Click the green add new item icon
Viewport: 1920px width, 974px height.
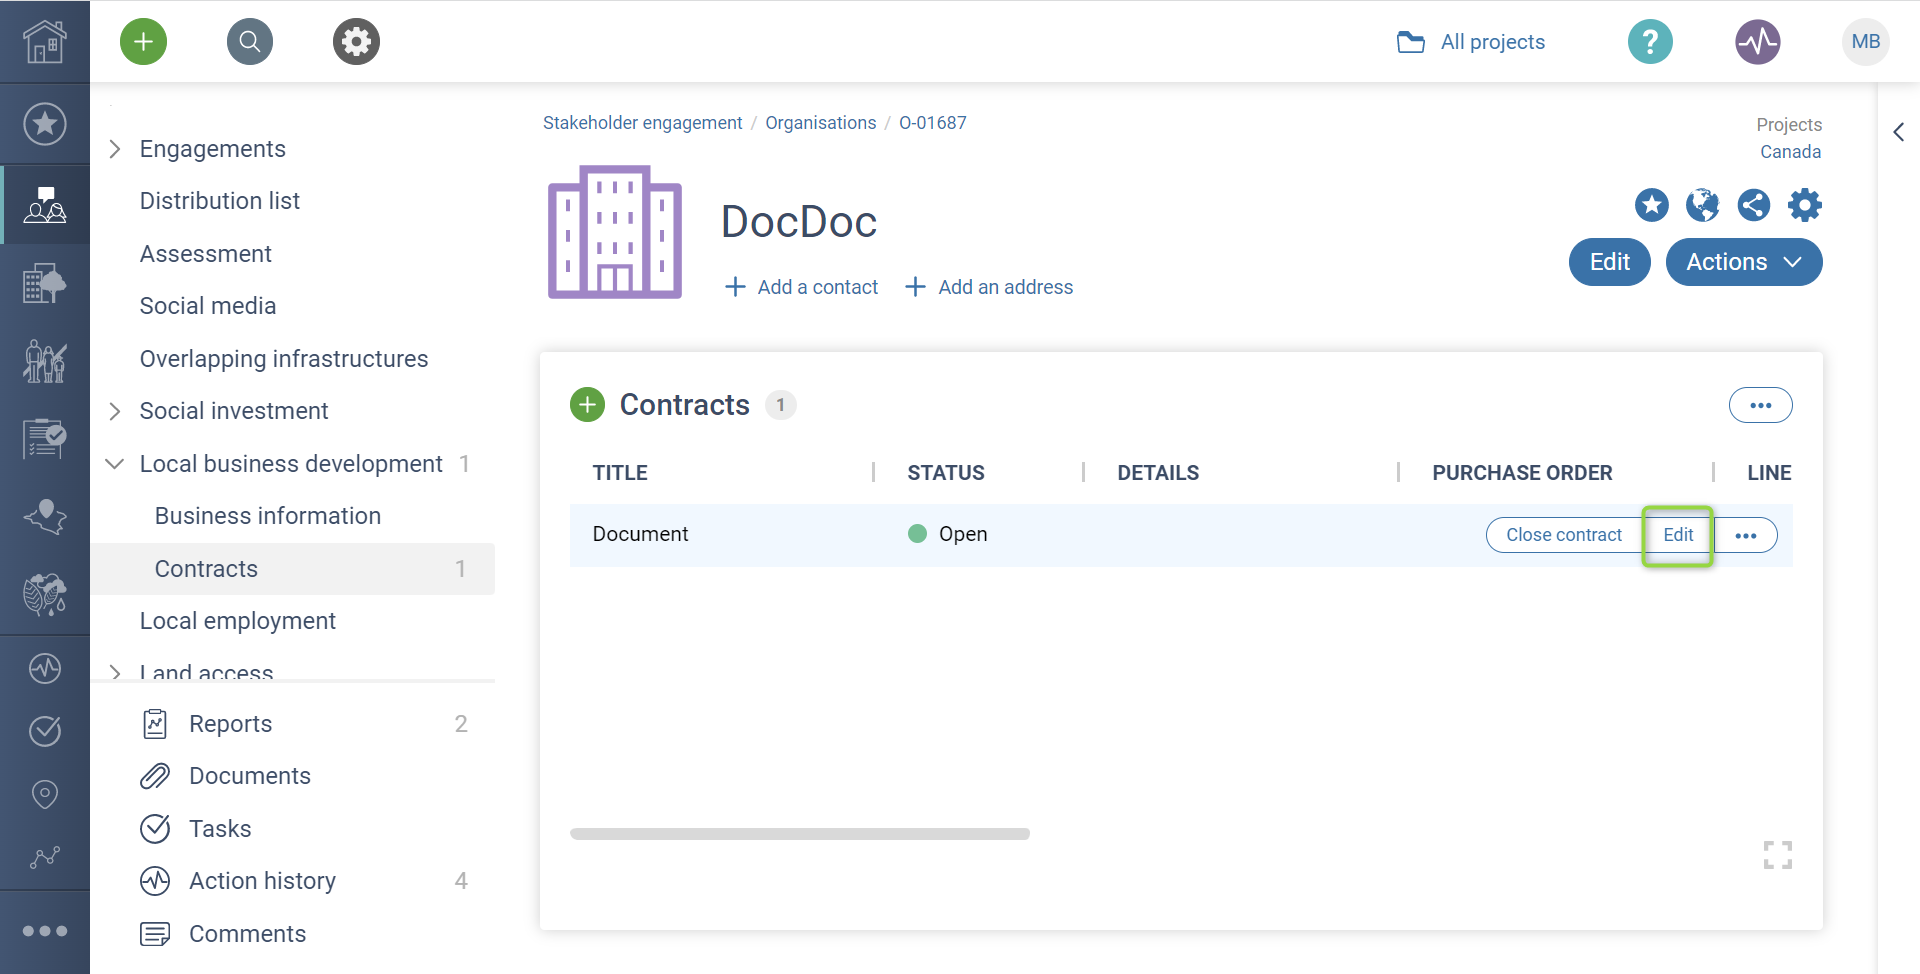click(143, 42)
